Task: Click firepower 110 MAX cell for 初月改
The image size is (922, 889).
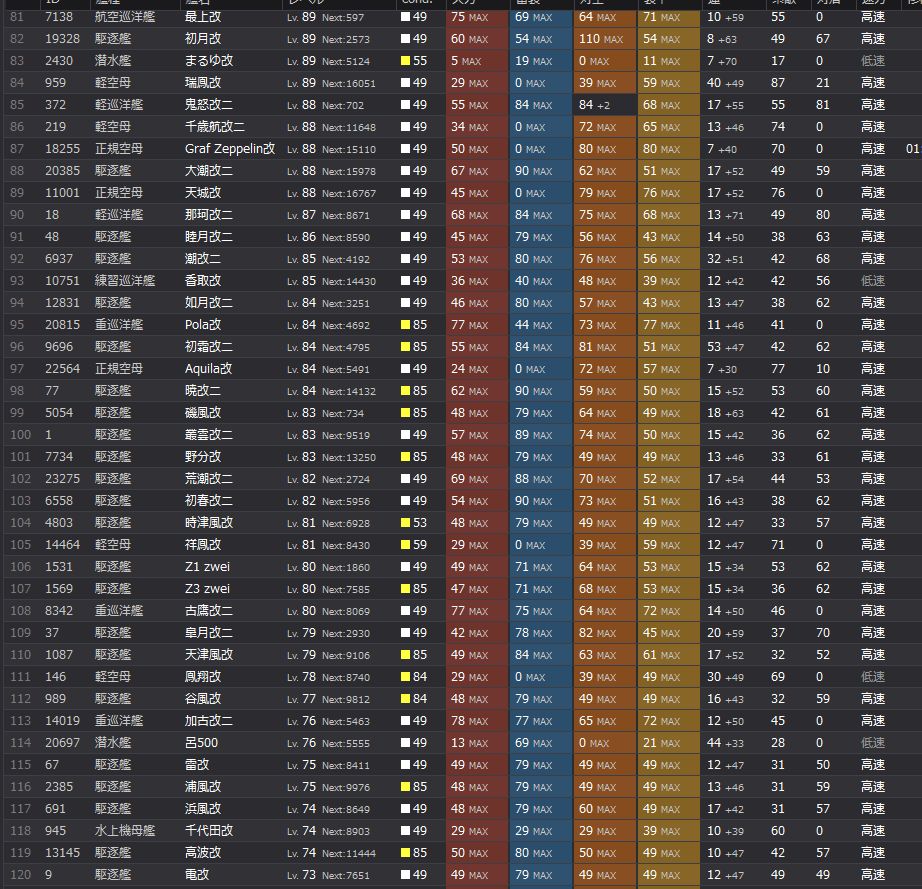Action: point(604,39)
